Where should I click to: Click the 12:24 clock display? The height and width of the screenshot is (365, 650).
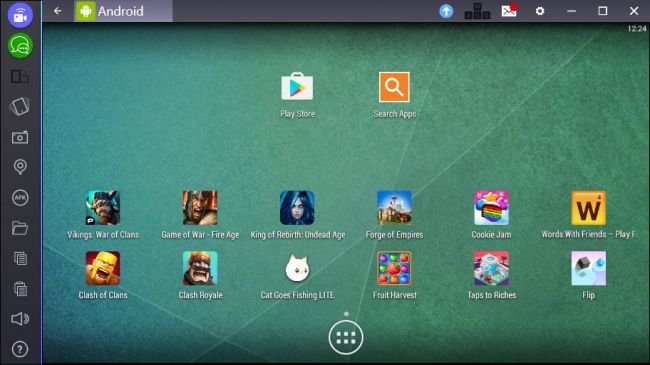[637, 29]
